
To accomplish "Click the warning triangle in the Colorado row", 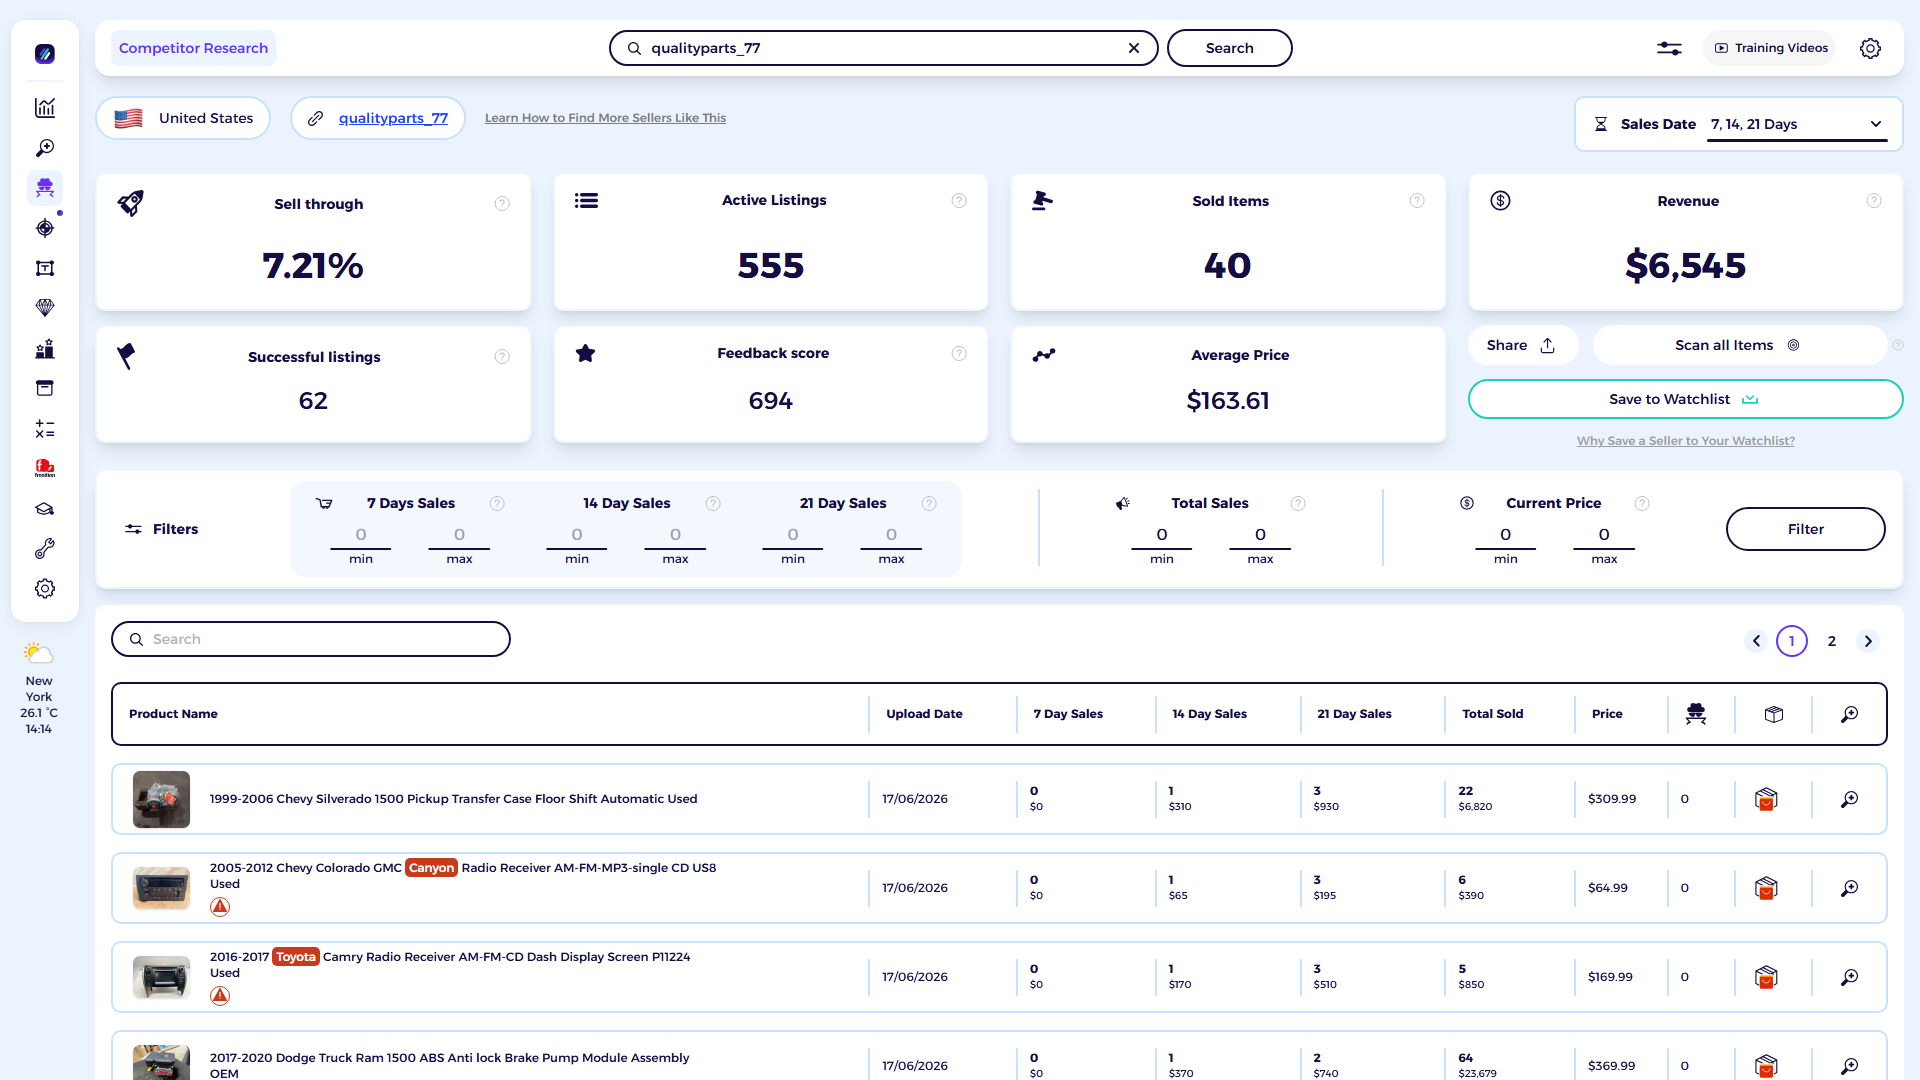I will [220, 907].
